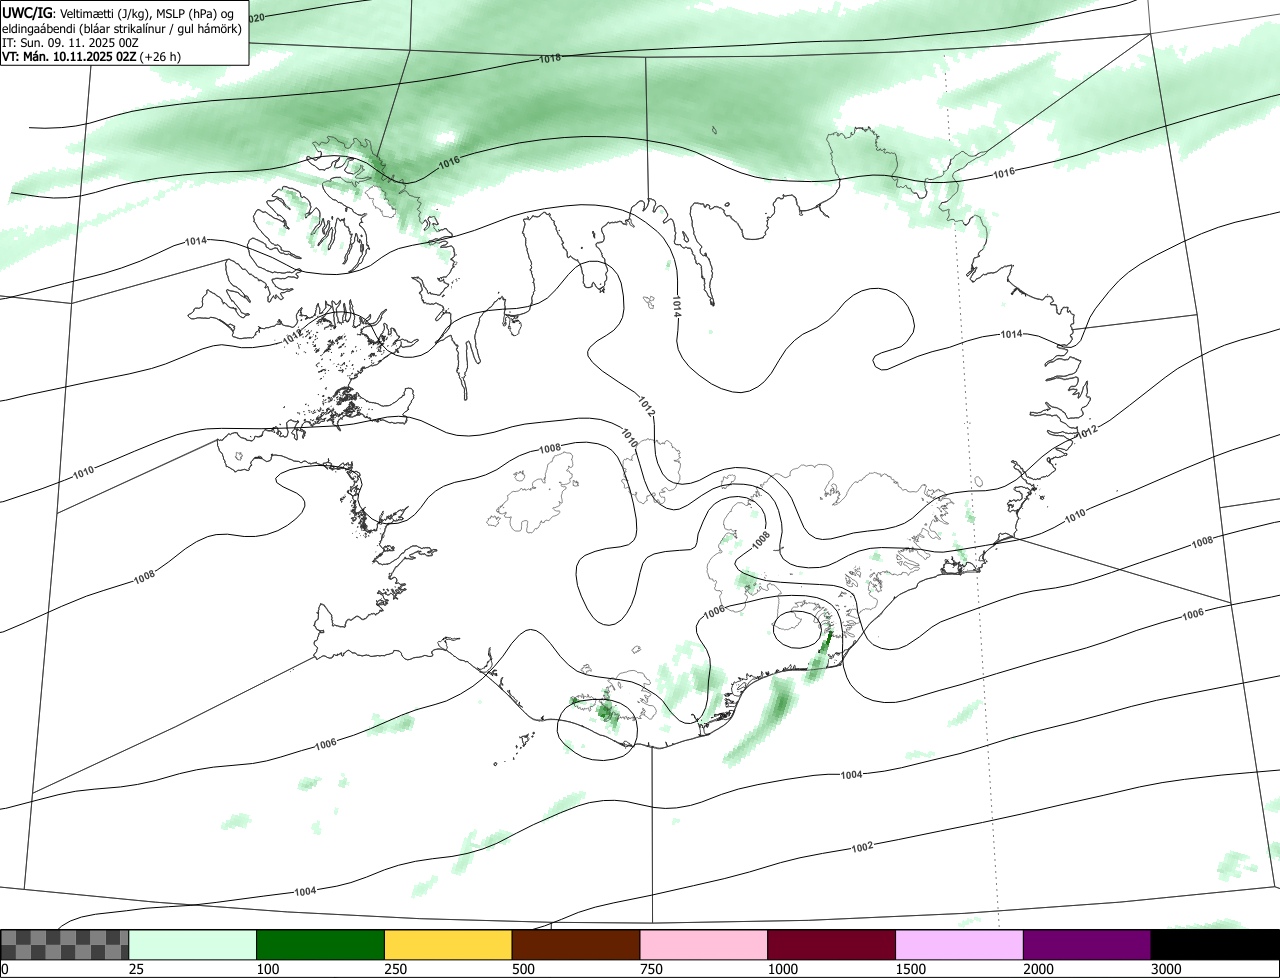Click the yellow 250–500 legend swatch
The image size is (1280, 978).
(448, 945)
